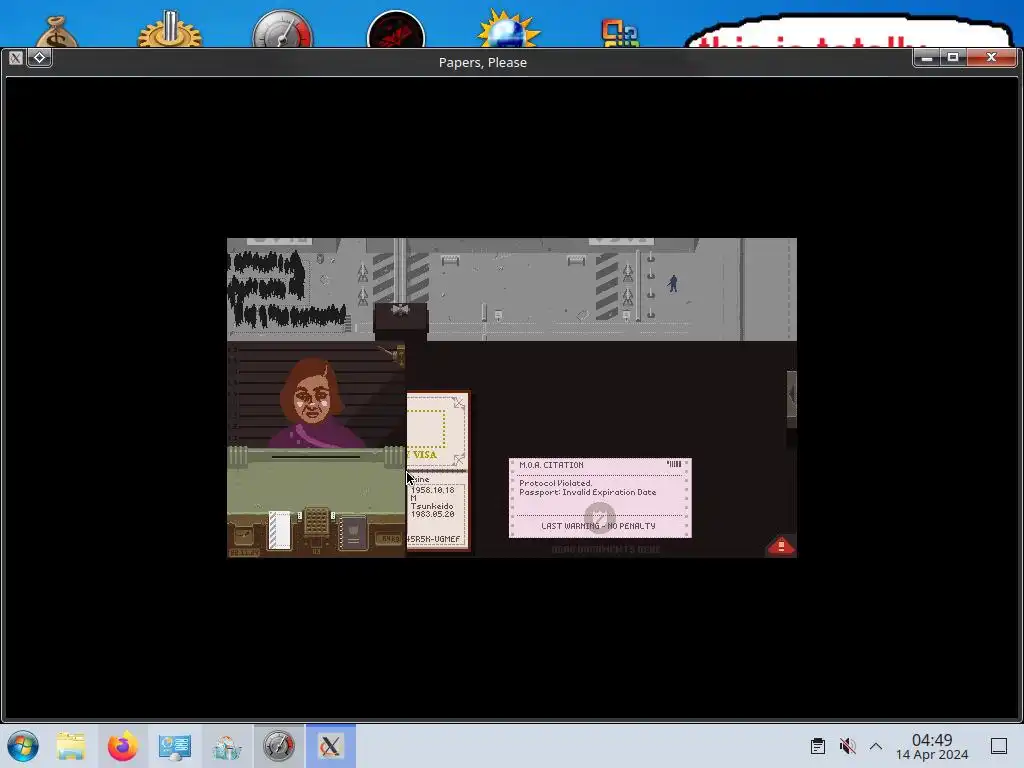
Task: Click passport number "45R5K-UGMEF"
Action: [434, 539]
